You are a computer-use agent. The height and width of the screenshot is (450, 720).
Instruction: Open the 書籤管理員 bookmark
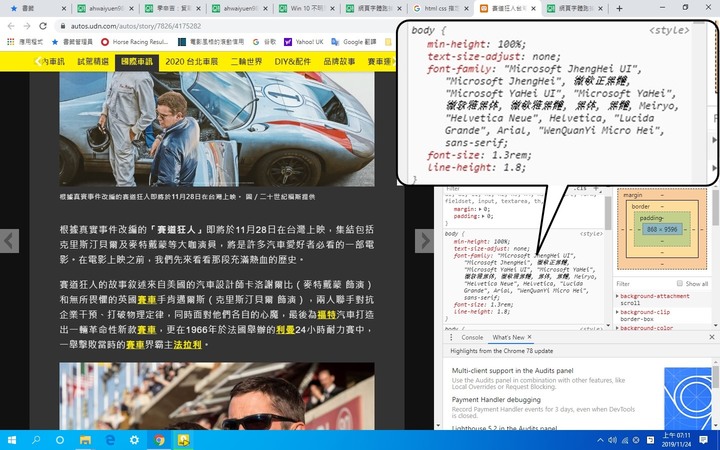[x=72, y=42]
